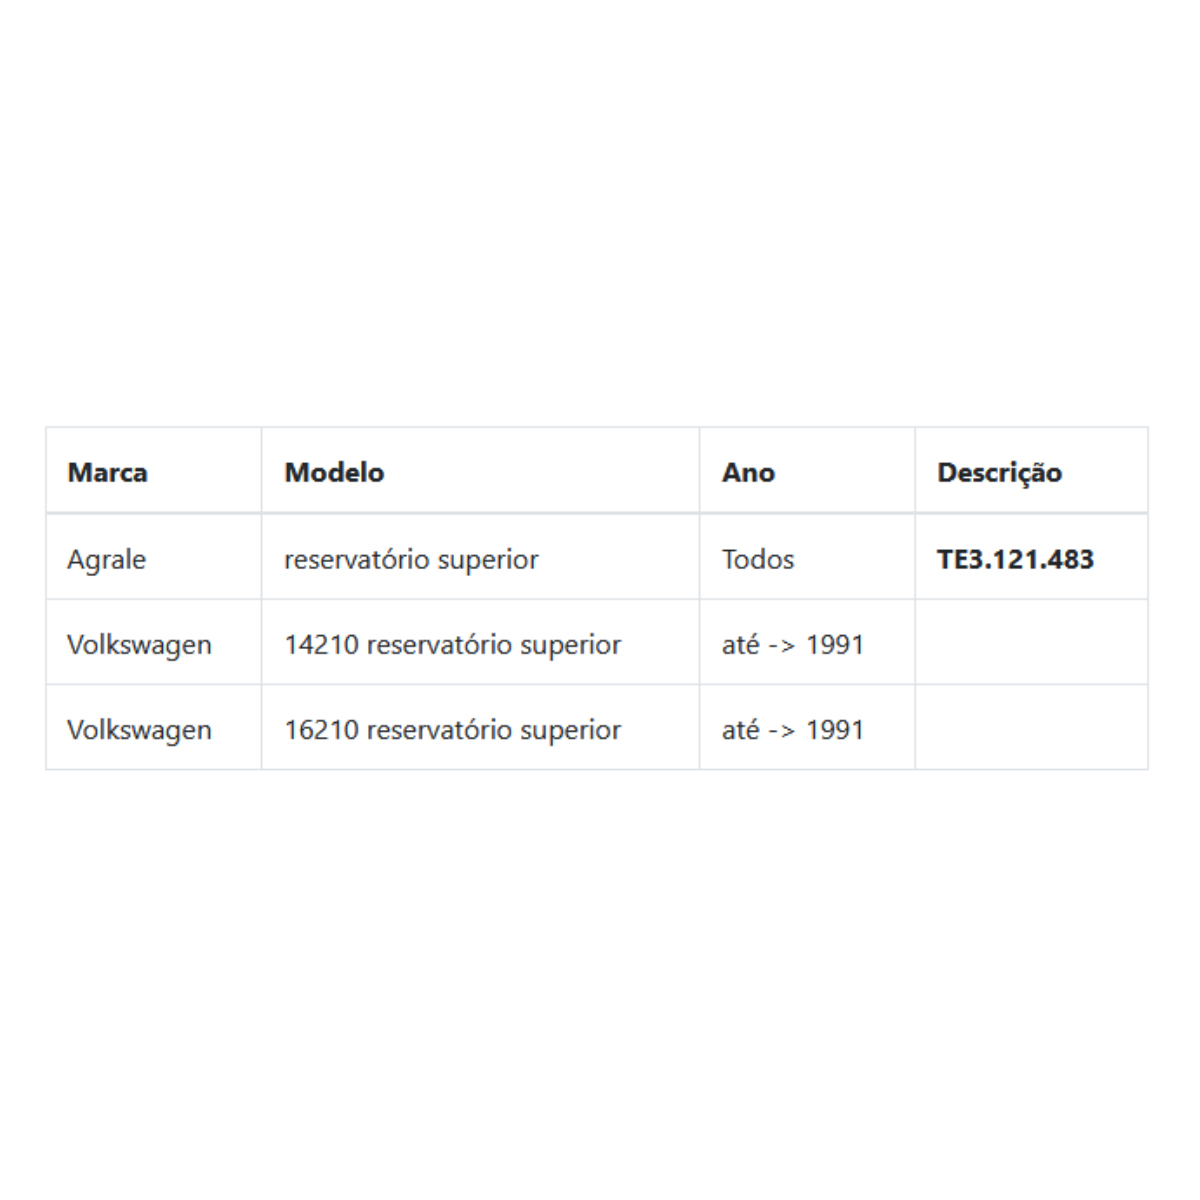Click the Ano column header
The image size is (1200, 1200).
point(748,472)
